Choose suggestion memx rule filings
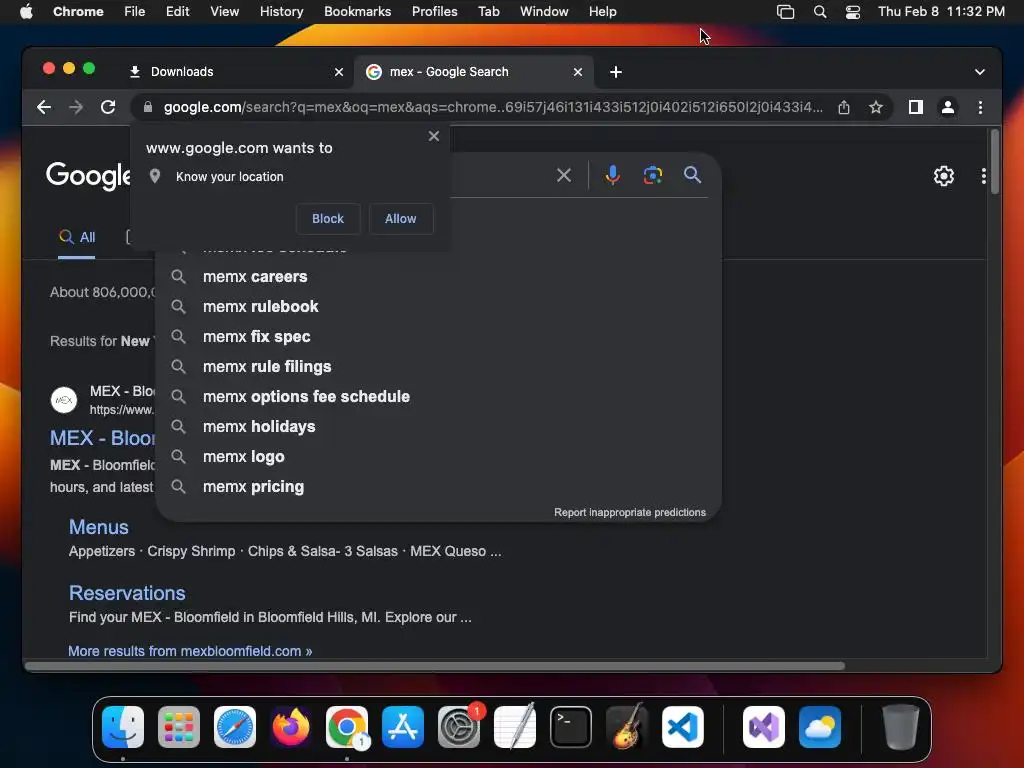The width and height of the screenshot is (1024, 768). coord(438,367)
